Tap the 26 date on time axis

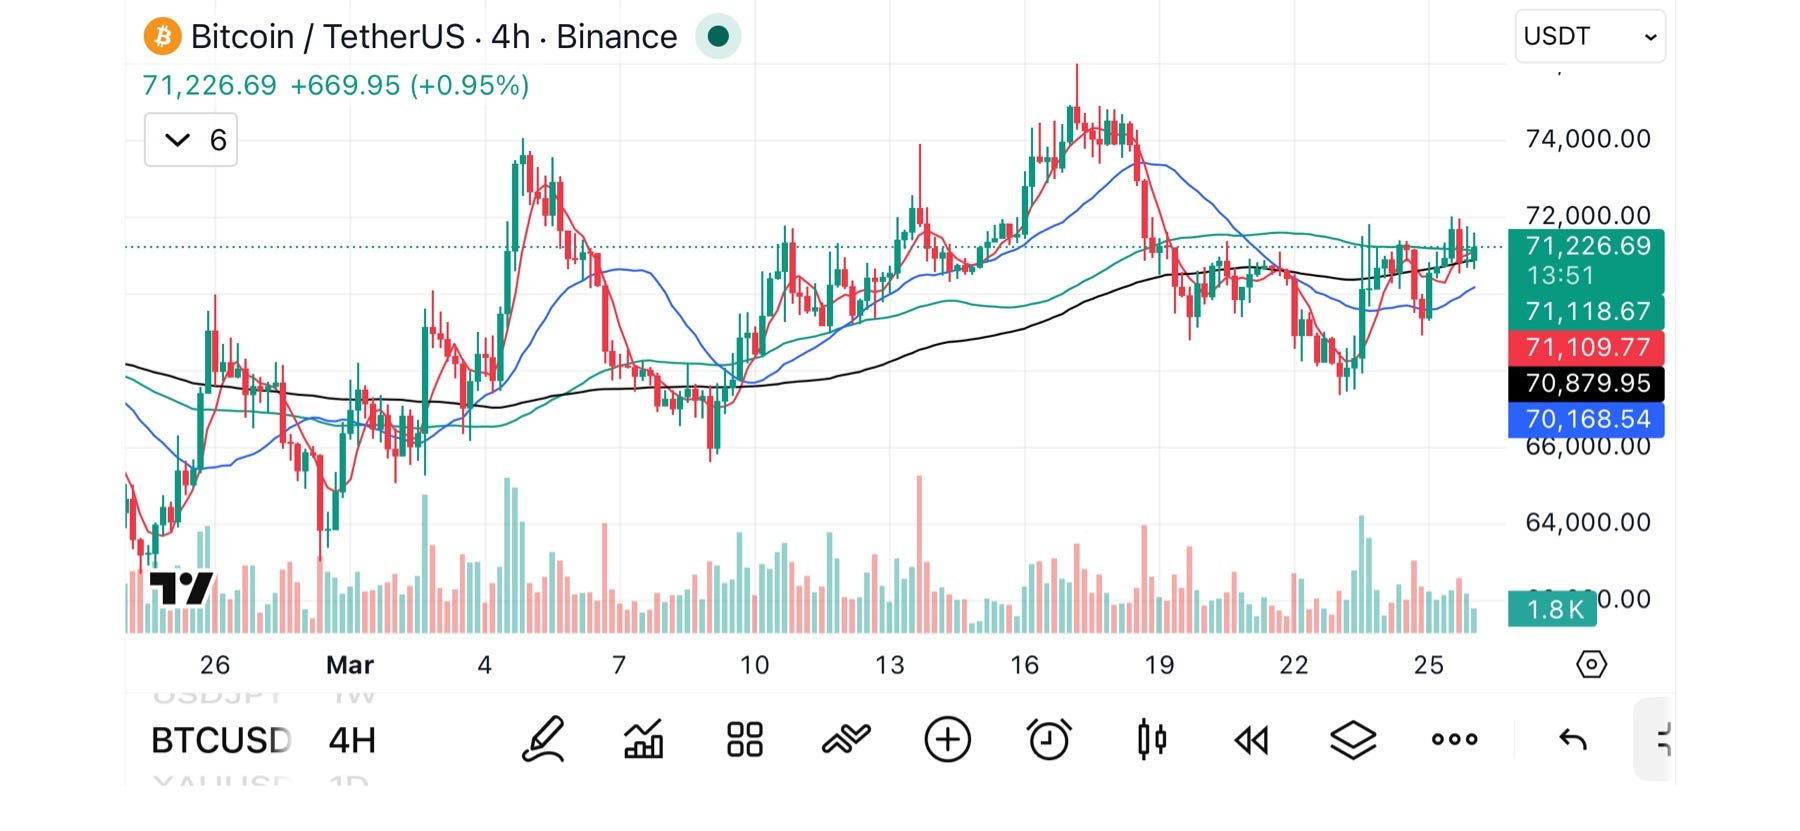[x=215, y=665]
